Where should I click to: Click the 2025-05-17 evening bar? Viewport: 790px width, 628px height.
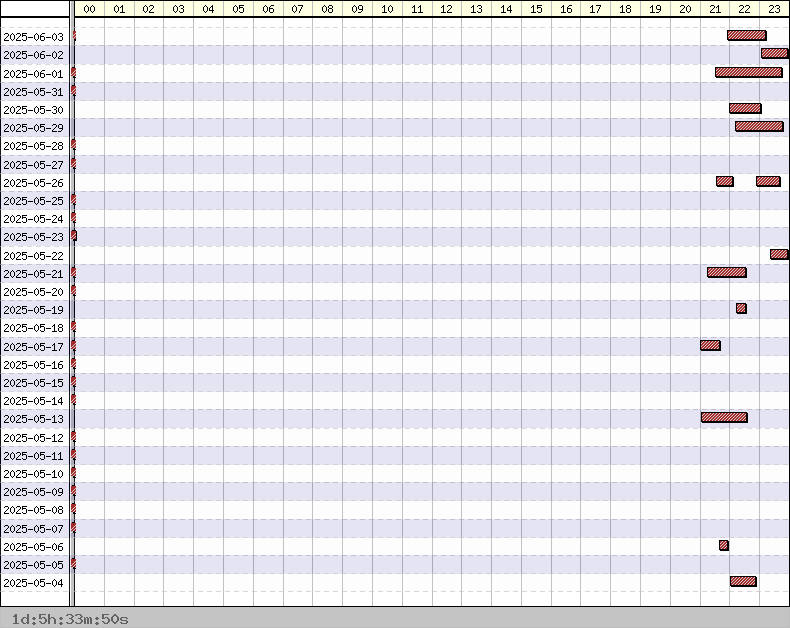pos(710,346)
